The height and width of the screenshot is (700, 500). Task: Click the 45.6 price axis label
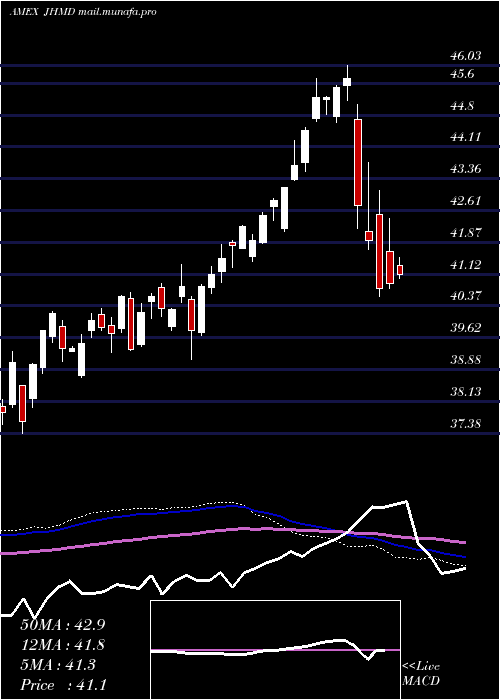point(462,74)
